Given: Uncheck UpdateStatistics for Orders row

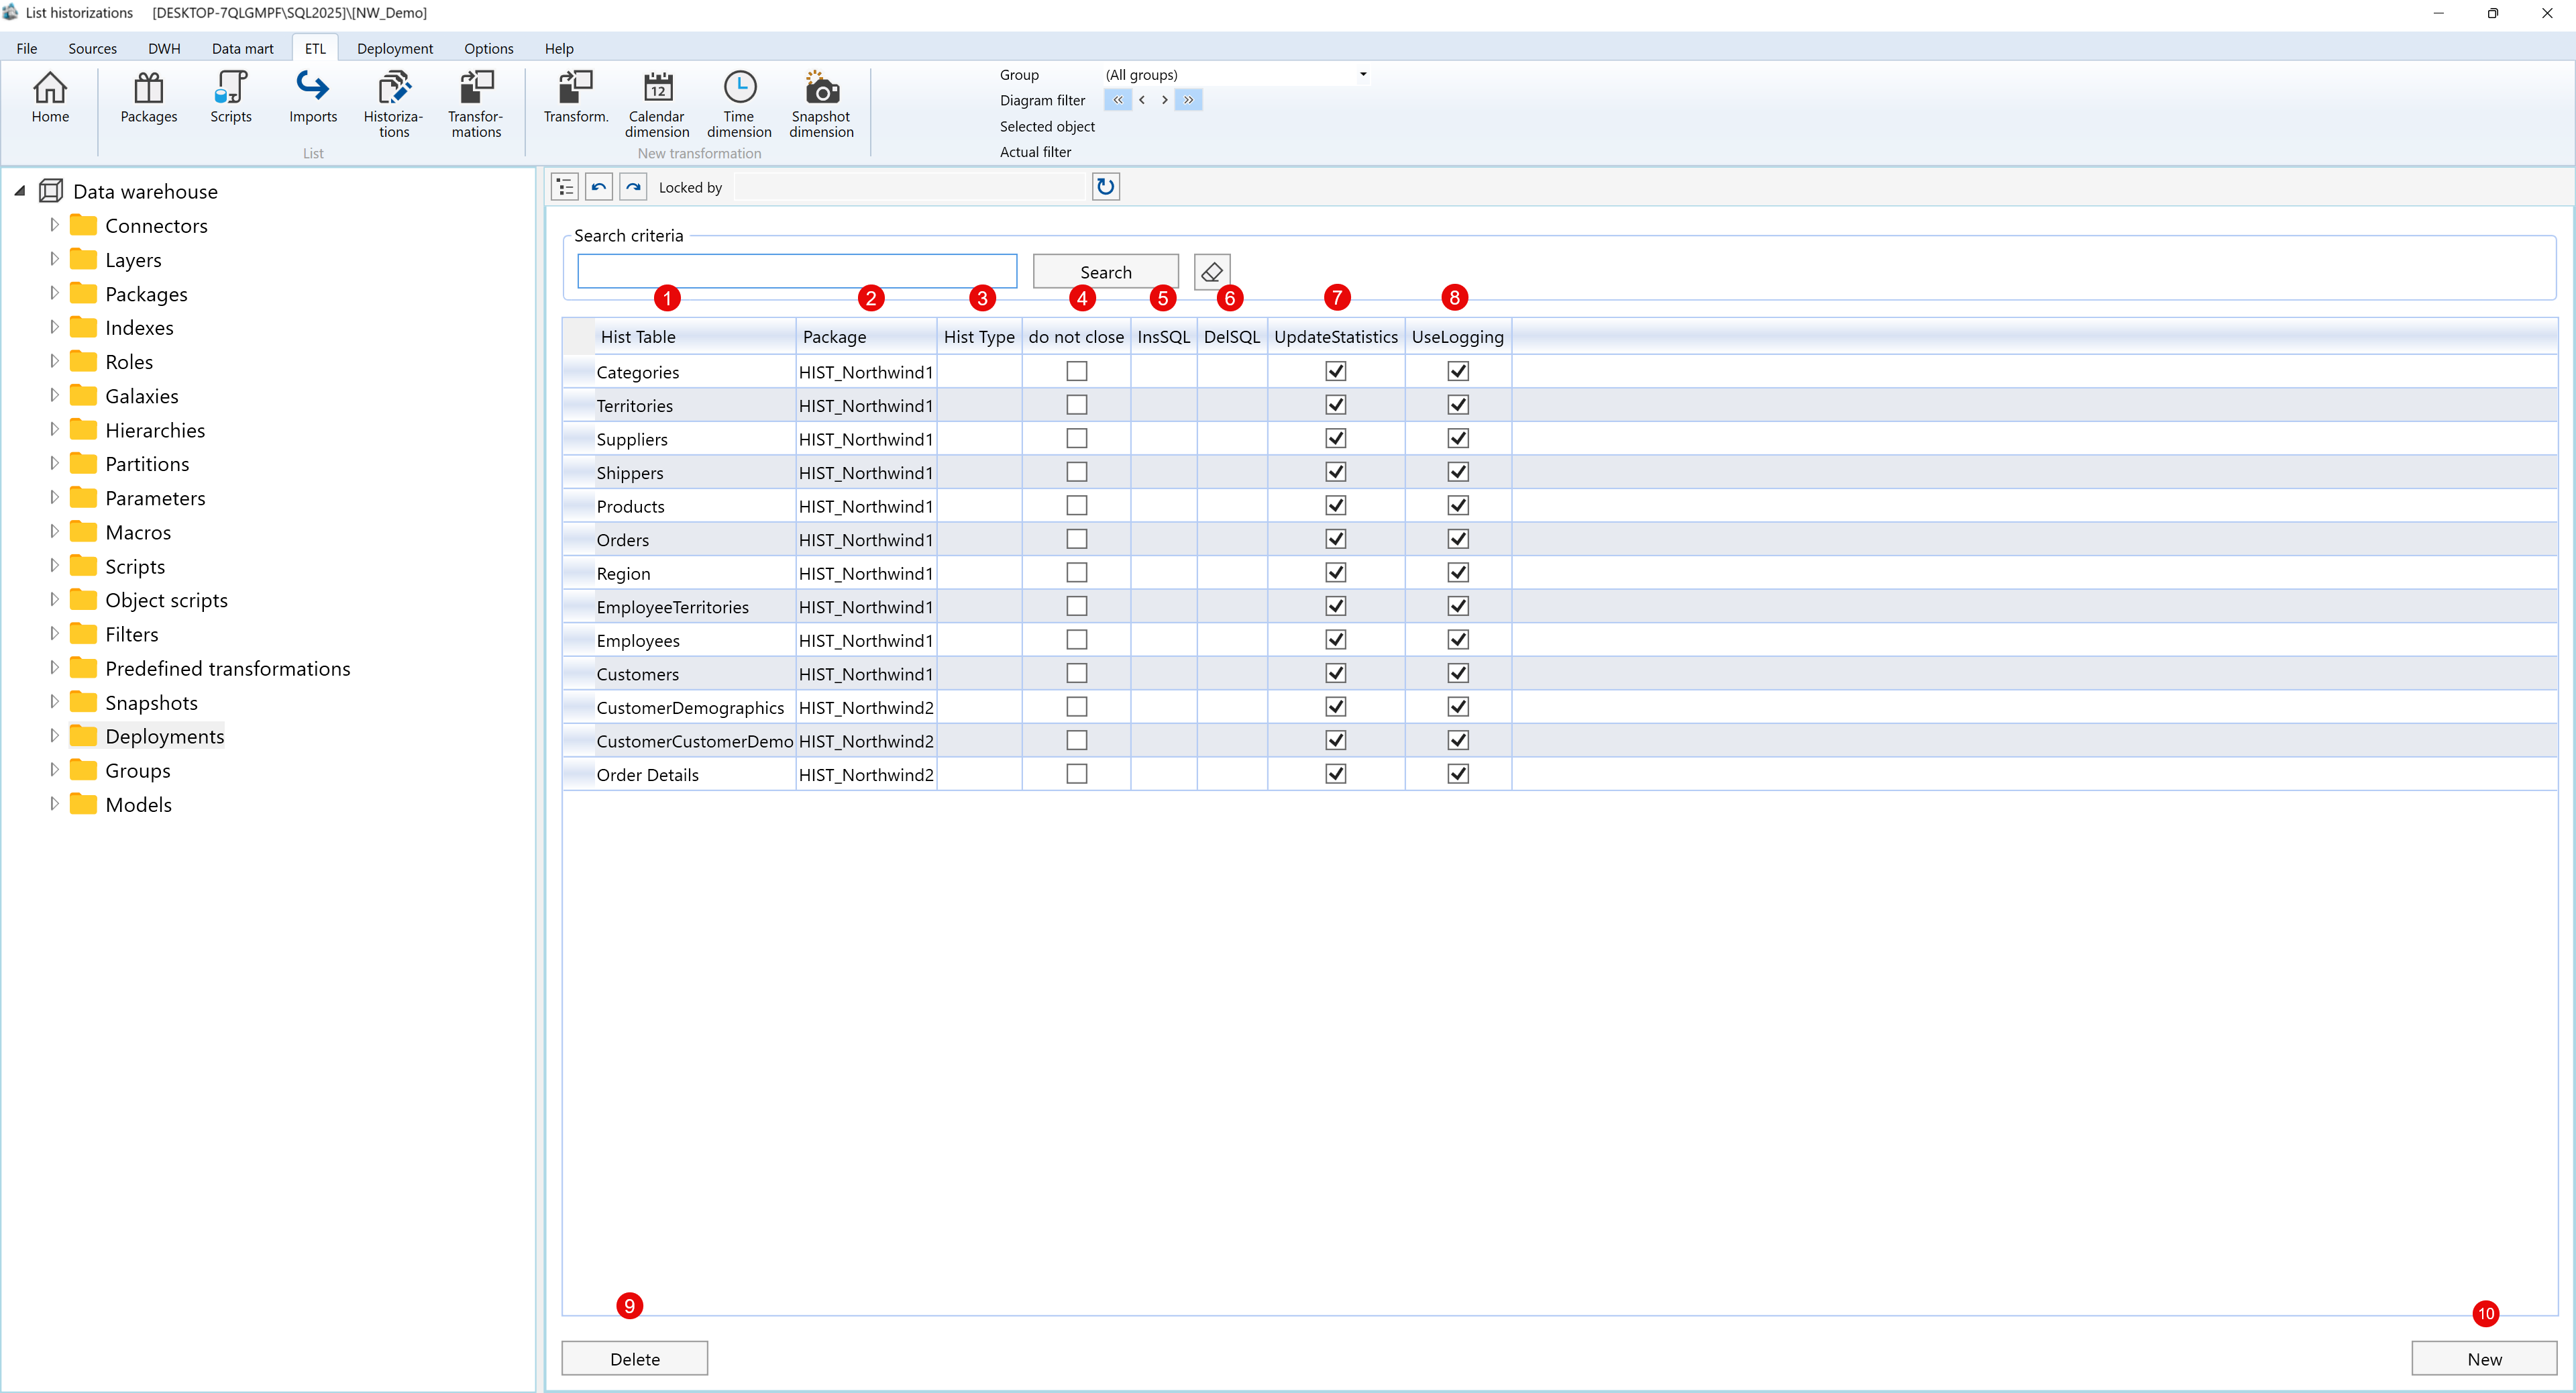Looking at the screenshot, I should click(1335, 540).
